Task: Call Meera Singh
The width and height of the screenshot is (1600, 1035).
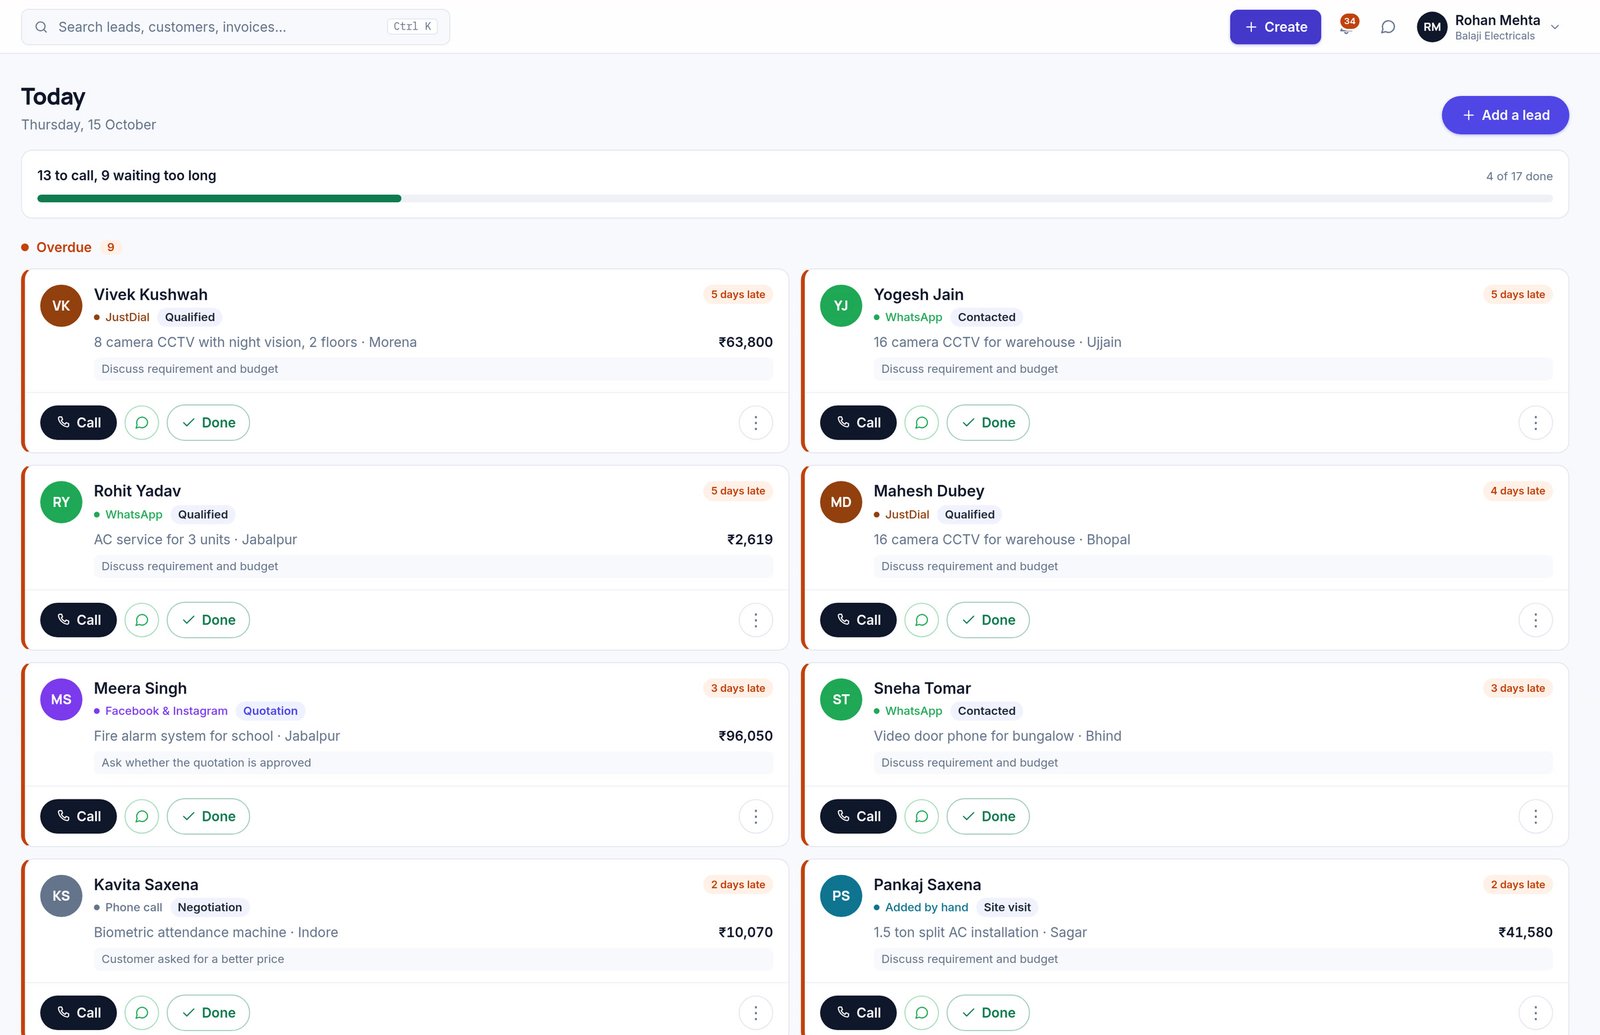Action: click(78, 816)
